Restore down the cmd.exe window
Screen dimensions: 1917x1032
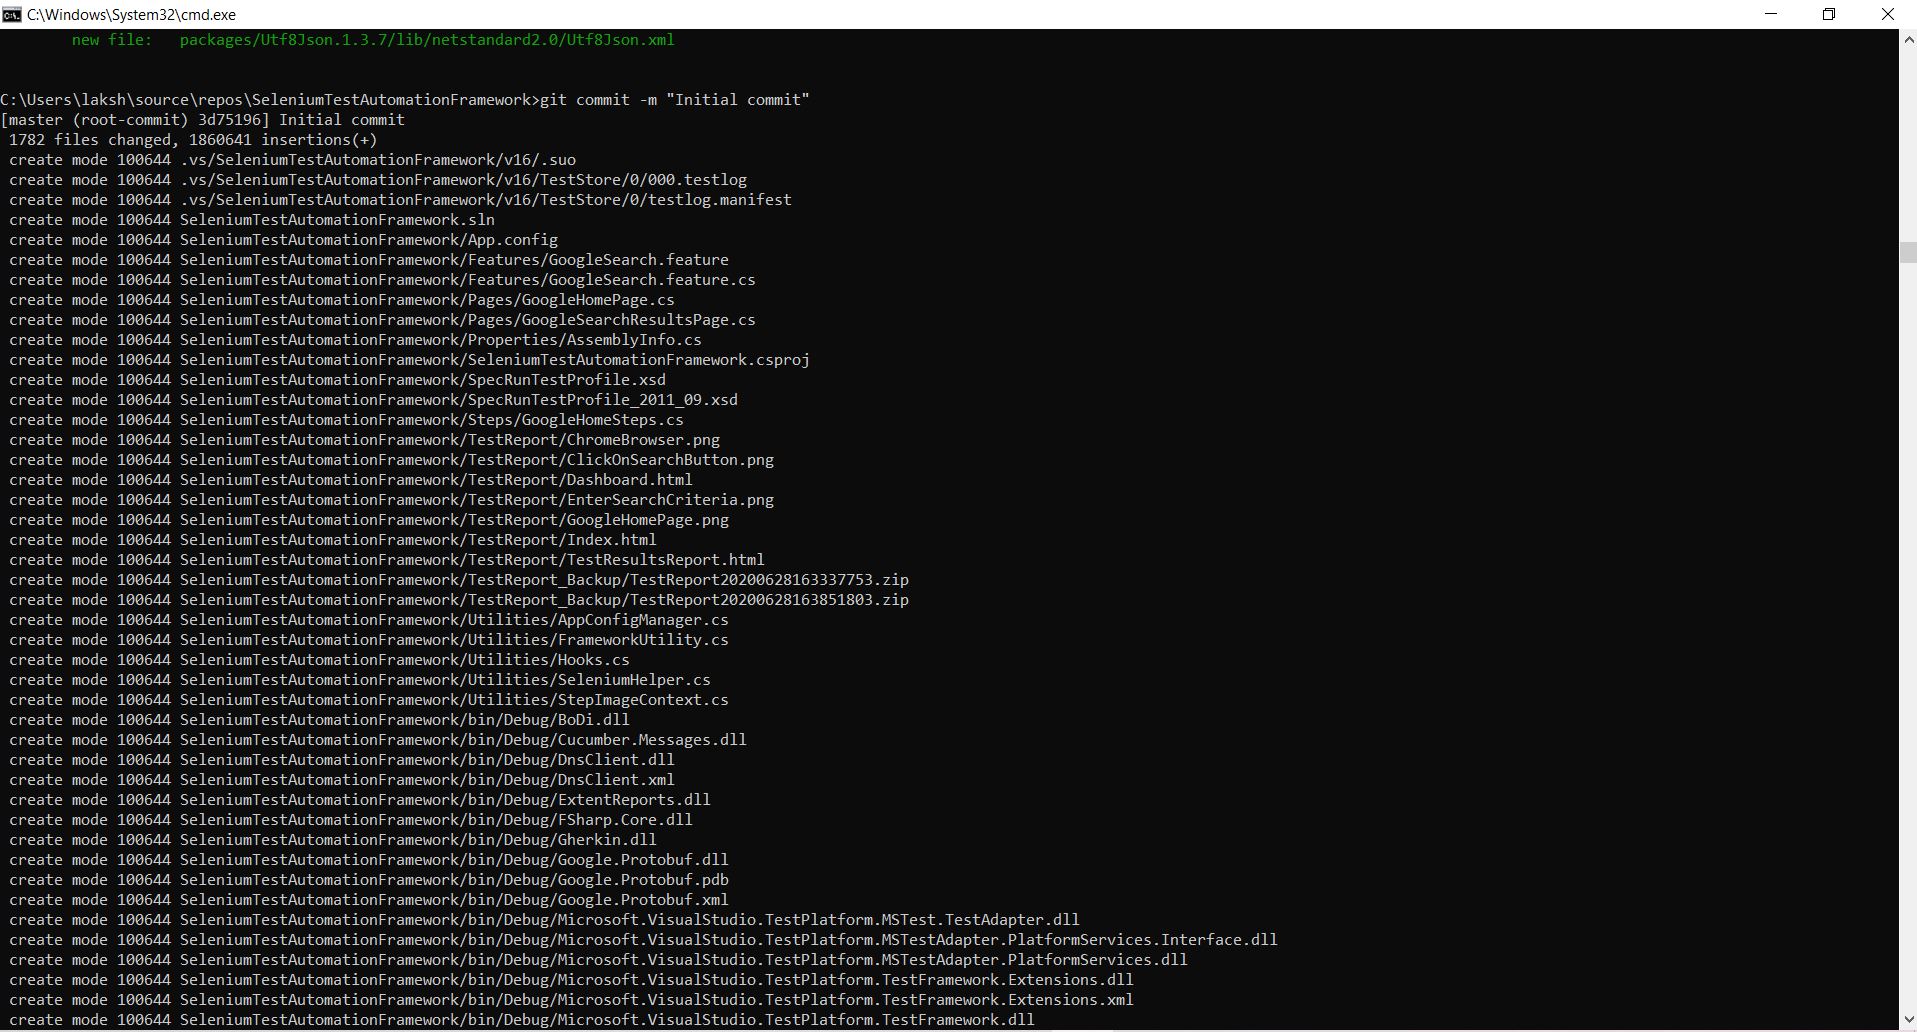pyautogui.click(x=1829, y=14)
